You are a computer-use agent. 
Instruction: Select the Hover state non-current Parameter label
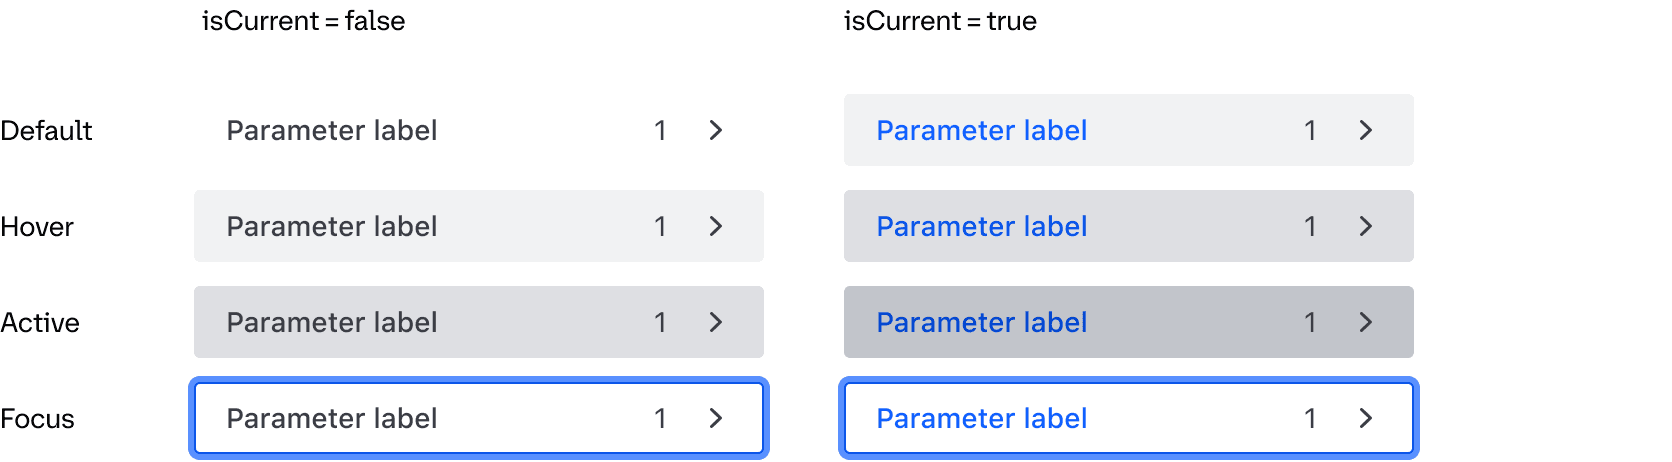332,226
